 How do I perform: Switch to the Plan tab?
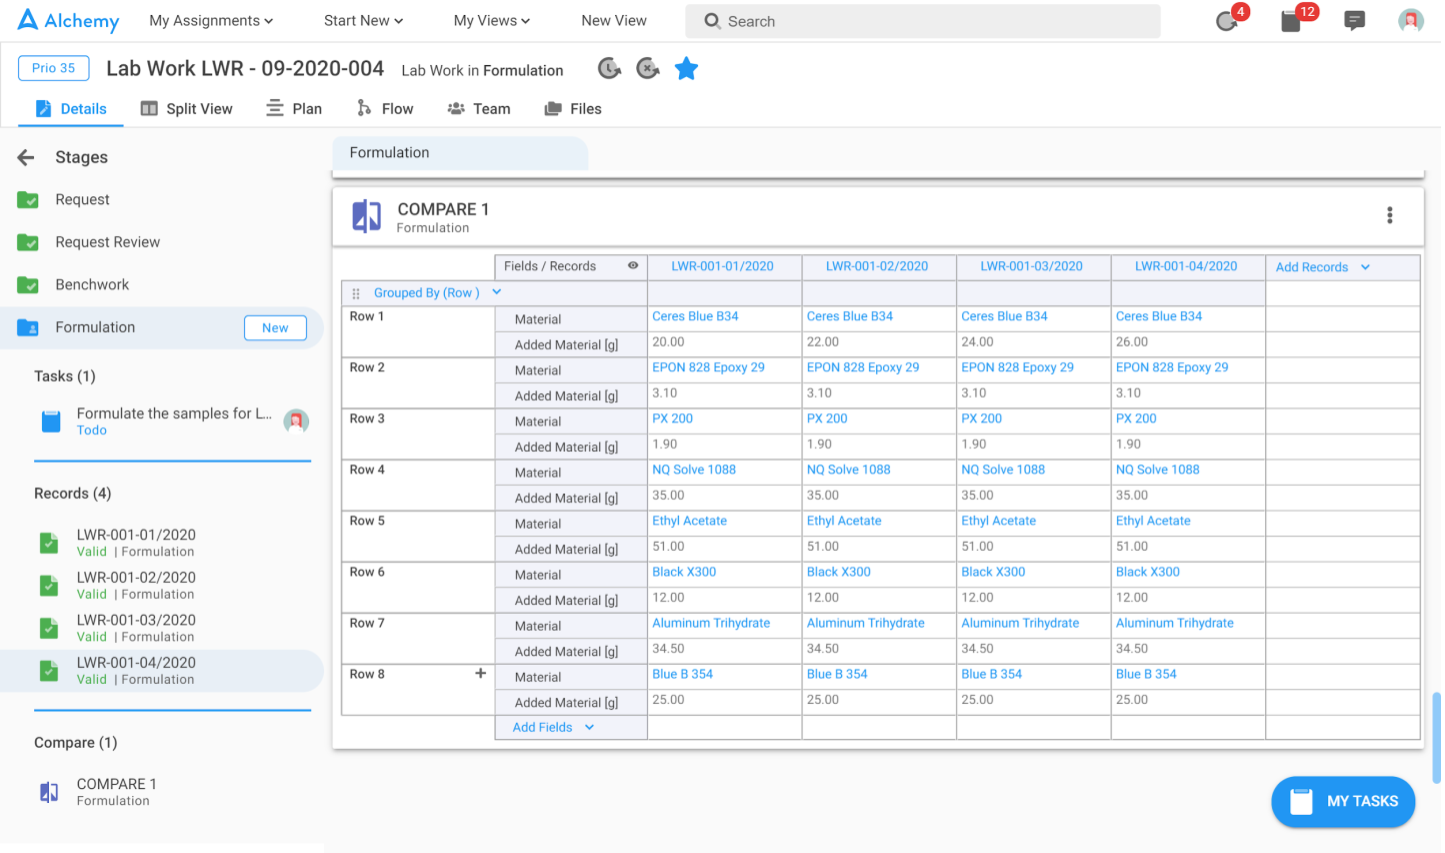(294, 109)
